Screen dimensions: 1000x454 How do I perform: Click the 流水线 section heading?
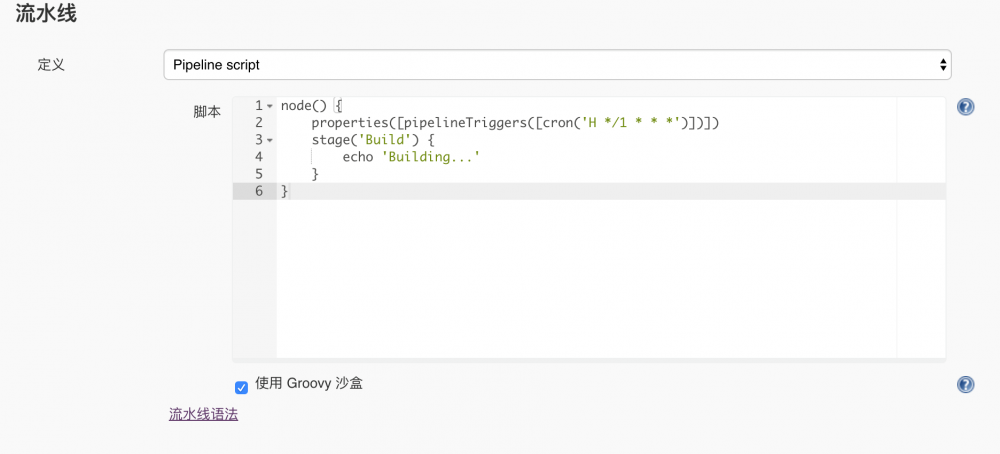coord(46,14)
